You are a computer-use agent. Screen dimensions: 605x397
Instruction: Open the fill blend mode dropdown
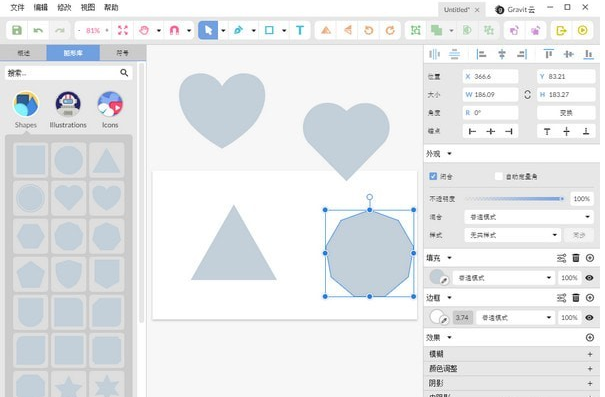coord(504,278)
